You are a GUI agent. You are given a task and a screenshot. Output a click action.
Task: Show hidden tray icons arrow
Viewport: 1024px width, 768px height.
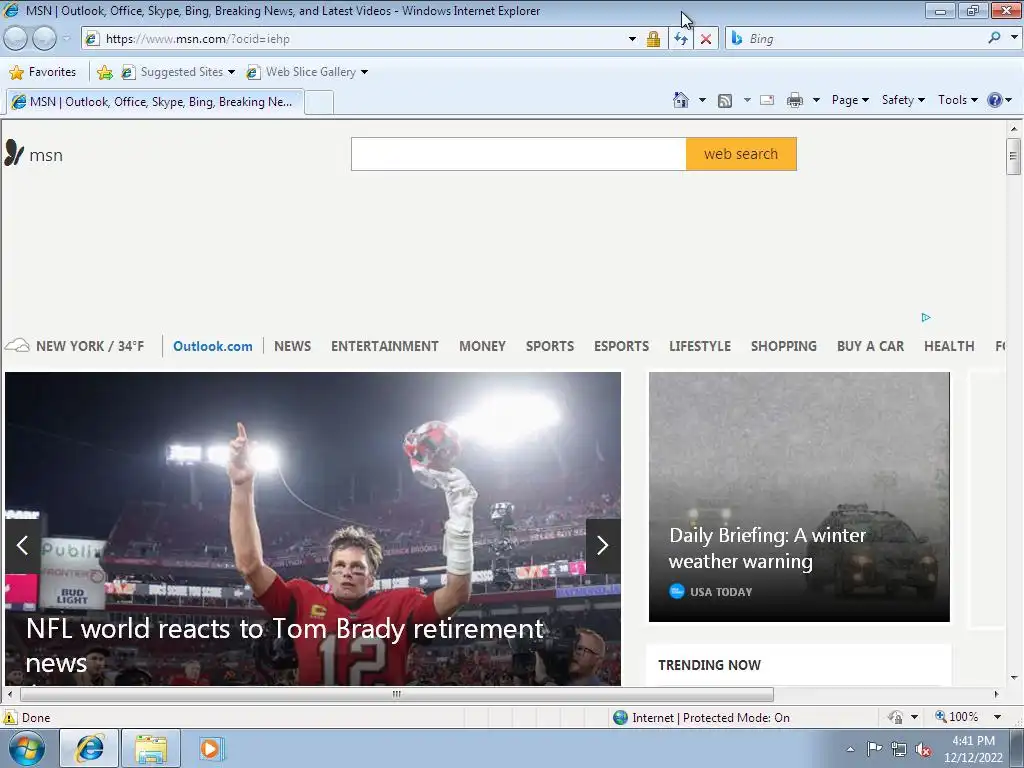coord(850,750)
